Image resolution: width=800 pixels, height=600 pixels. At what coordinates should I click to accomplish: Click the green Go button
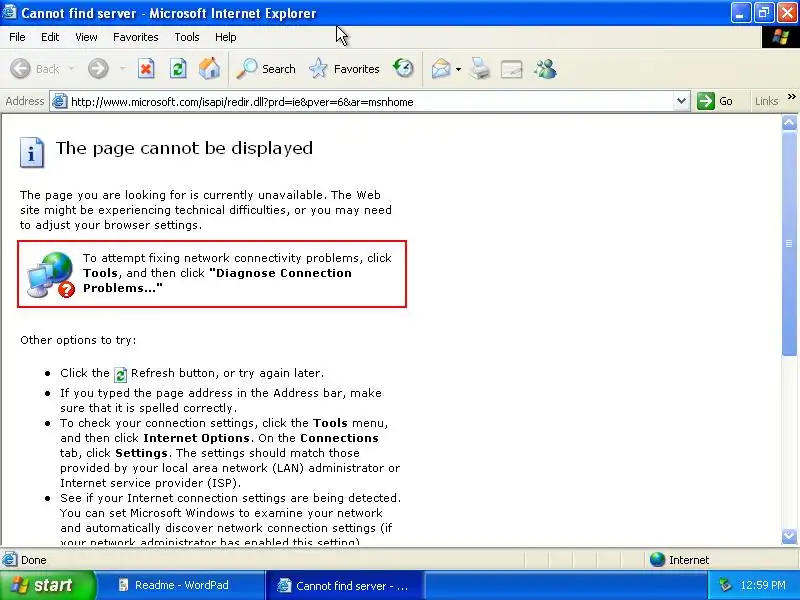[716, 101]
